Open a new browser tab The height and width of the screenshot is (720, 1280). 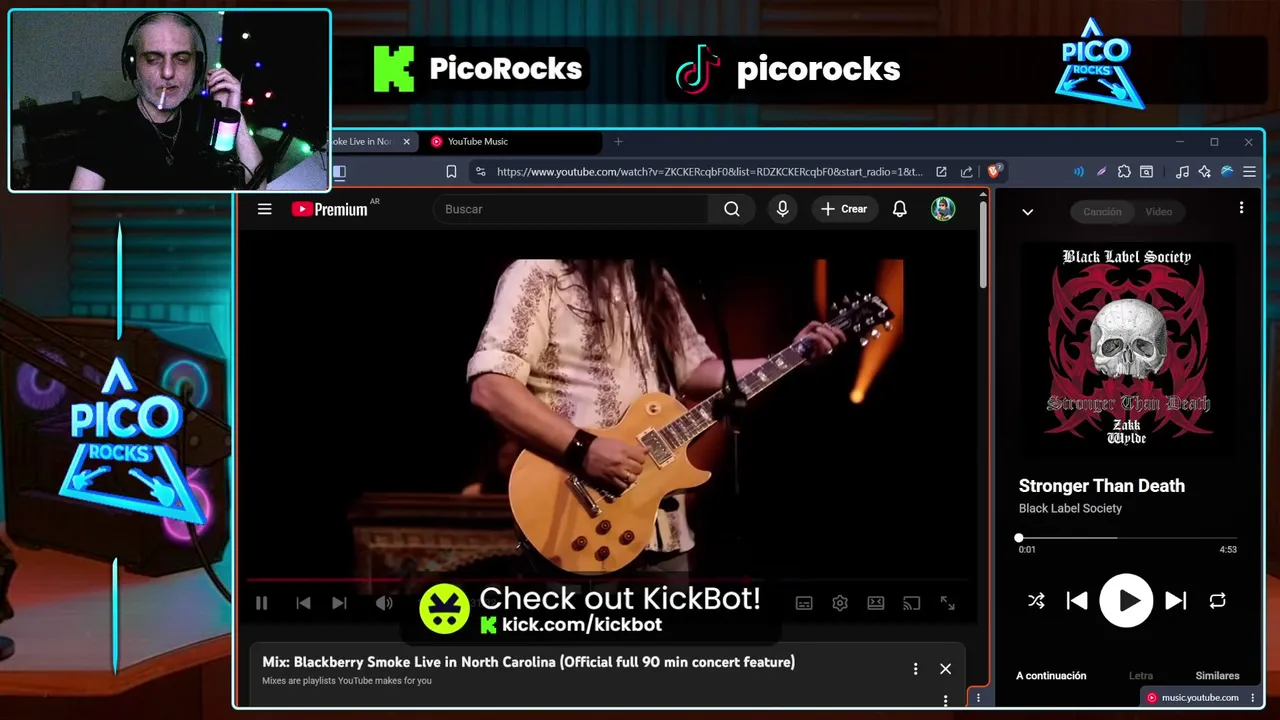tap(618, 142)
